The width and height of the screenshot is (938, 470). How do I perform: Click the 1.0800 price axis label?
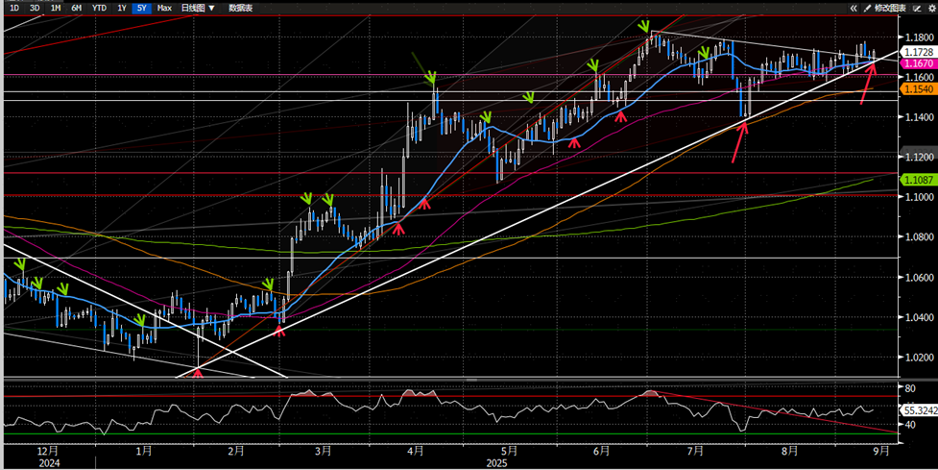coord(918,237)
